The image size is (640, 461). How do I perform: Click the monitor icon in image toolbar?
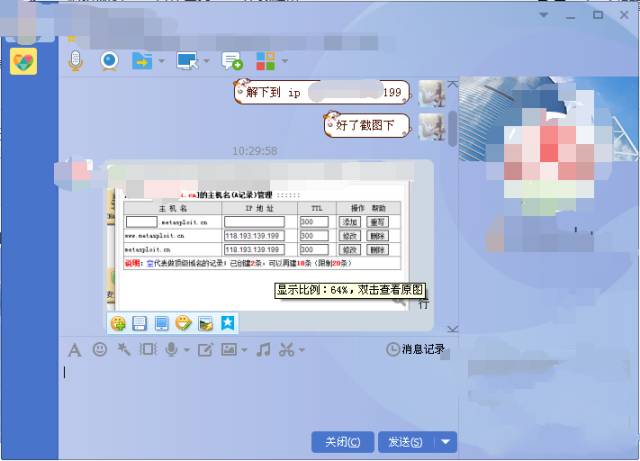[x=162, y=323]
